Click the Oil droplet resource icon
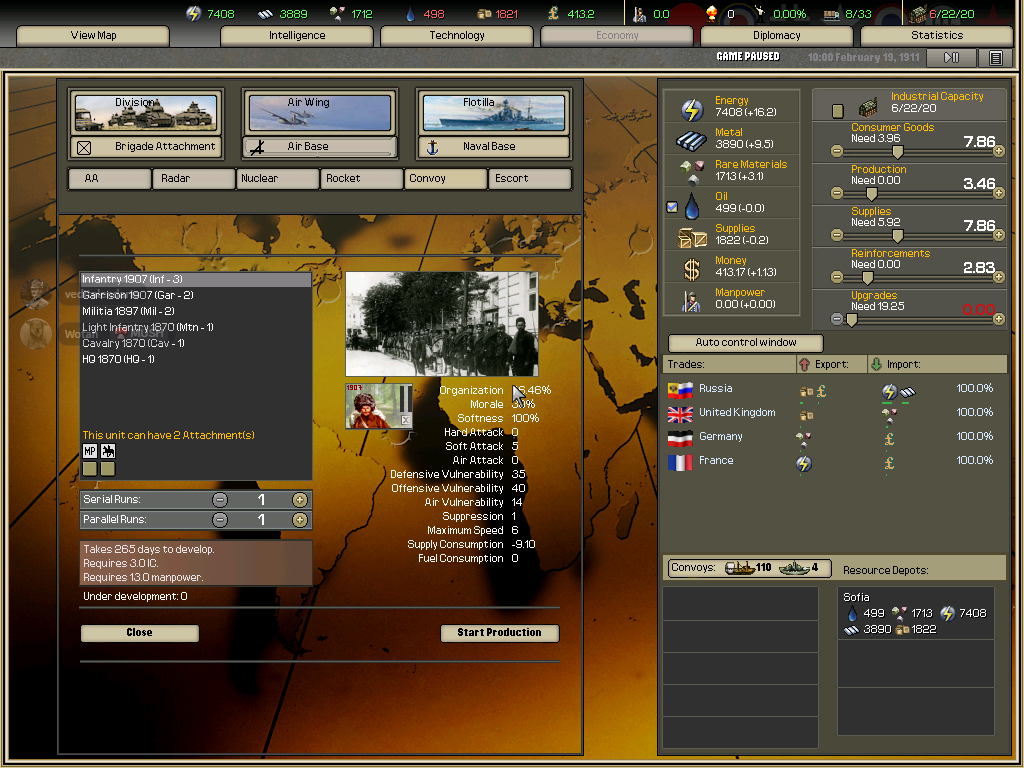Image resolution: width=1024 pixels, height=768 pixels. 692,206
